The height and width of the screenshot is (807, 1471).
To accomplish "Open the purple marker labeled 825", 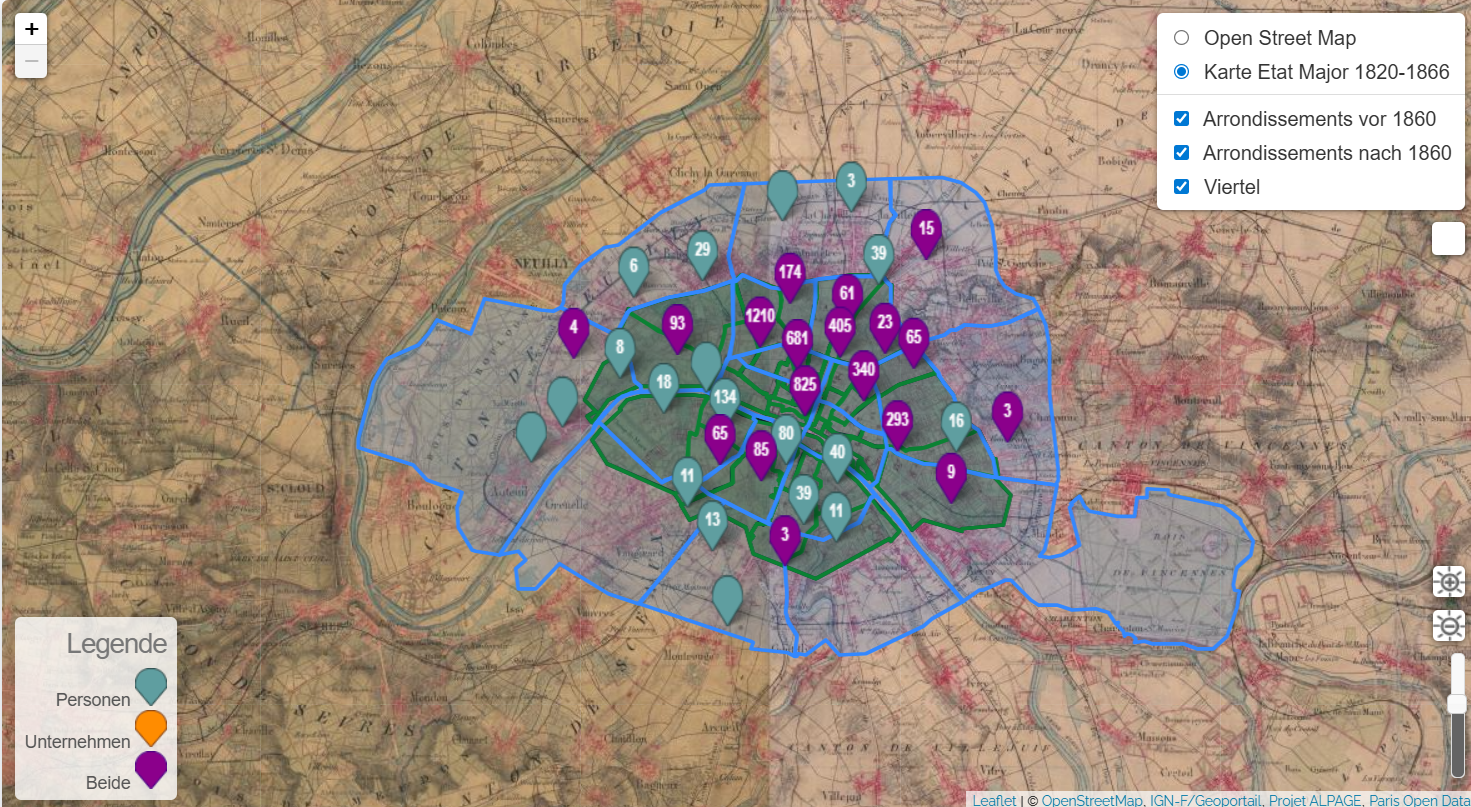I will [x=805, y=389].
